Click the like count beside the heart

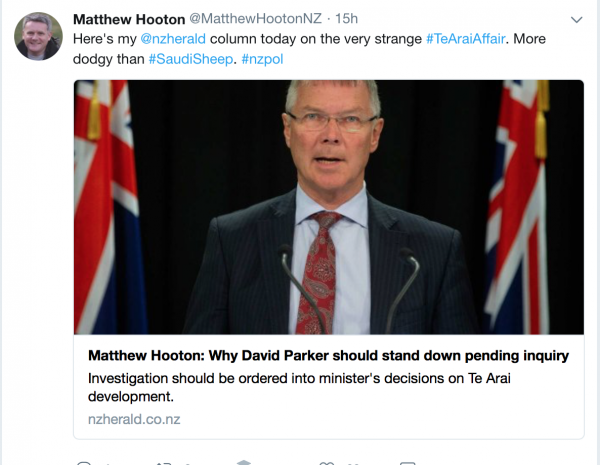tap(346, 463)
